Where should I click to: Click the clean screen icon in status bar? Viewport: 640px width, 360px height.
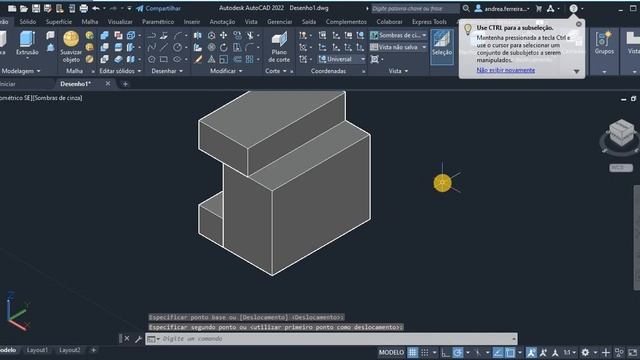point(632,353)
